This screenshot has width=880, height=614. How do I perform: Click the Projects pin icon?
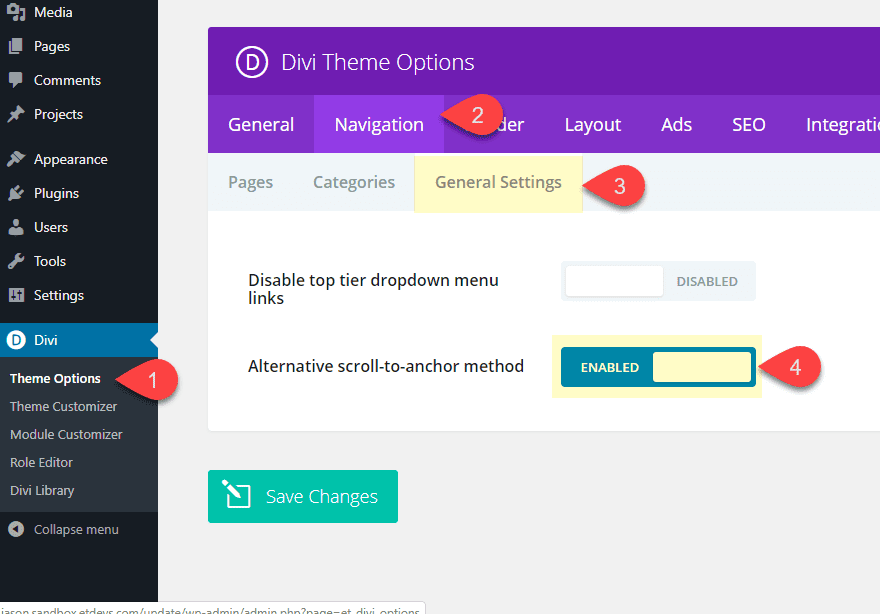pos(16,114)
